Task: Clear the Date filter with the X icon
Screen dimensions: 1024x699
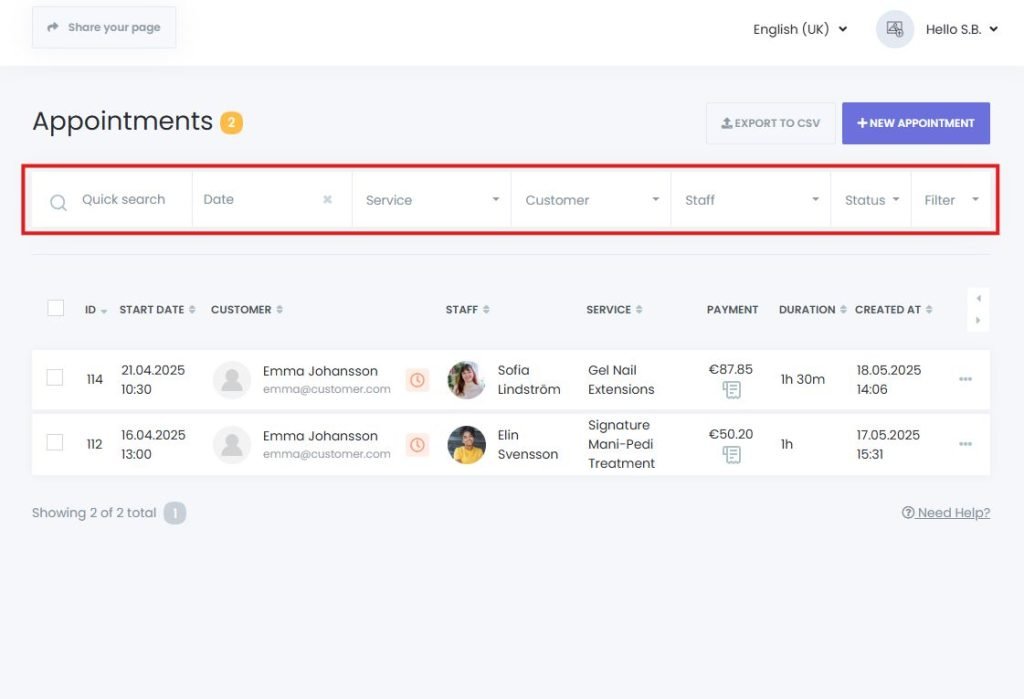Action: point(327,199)
